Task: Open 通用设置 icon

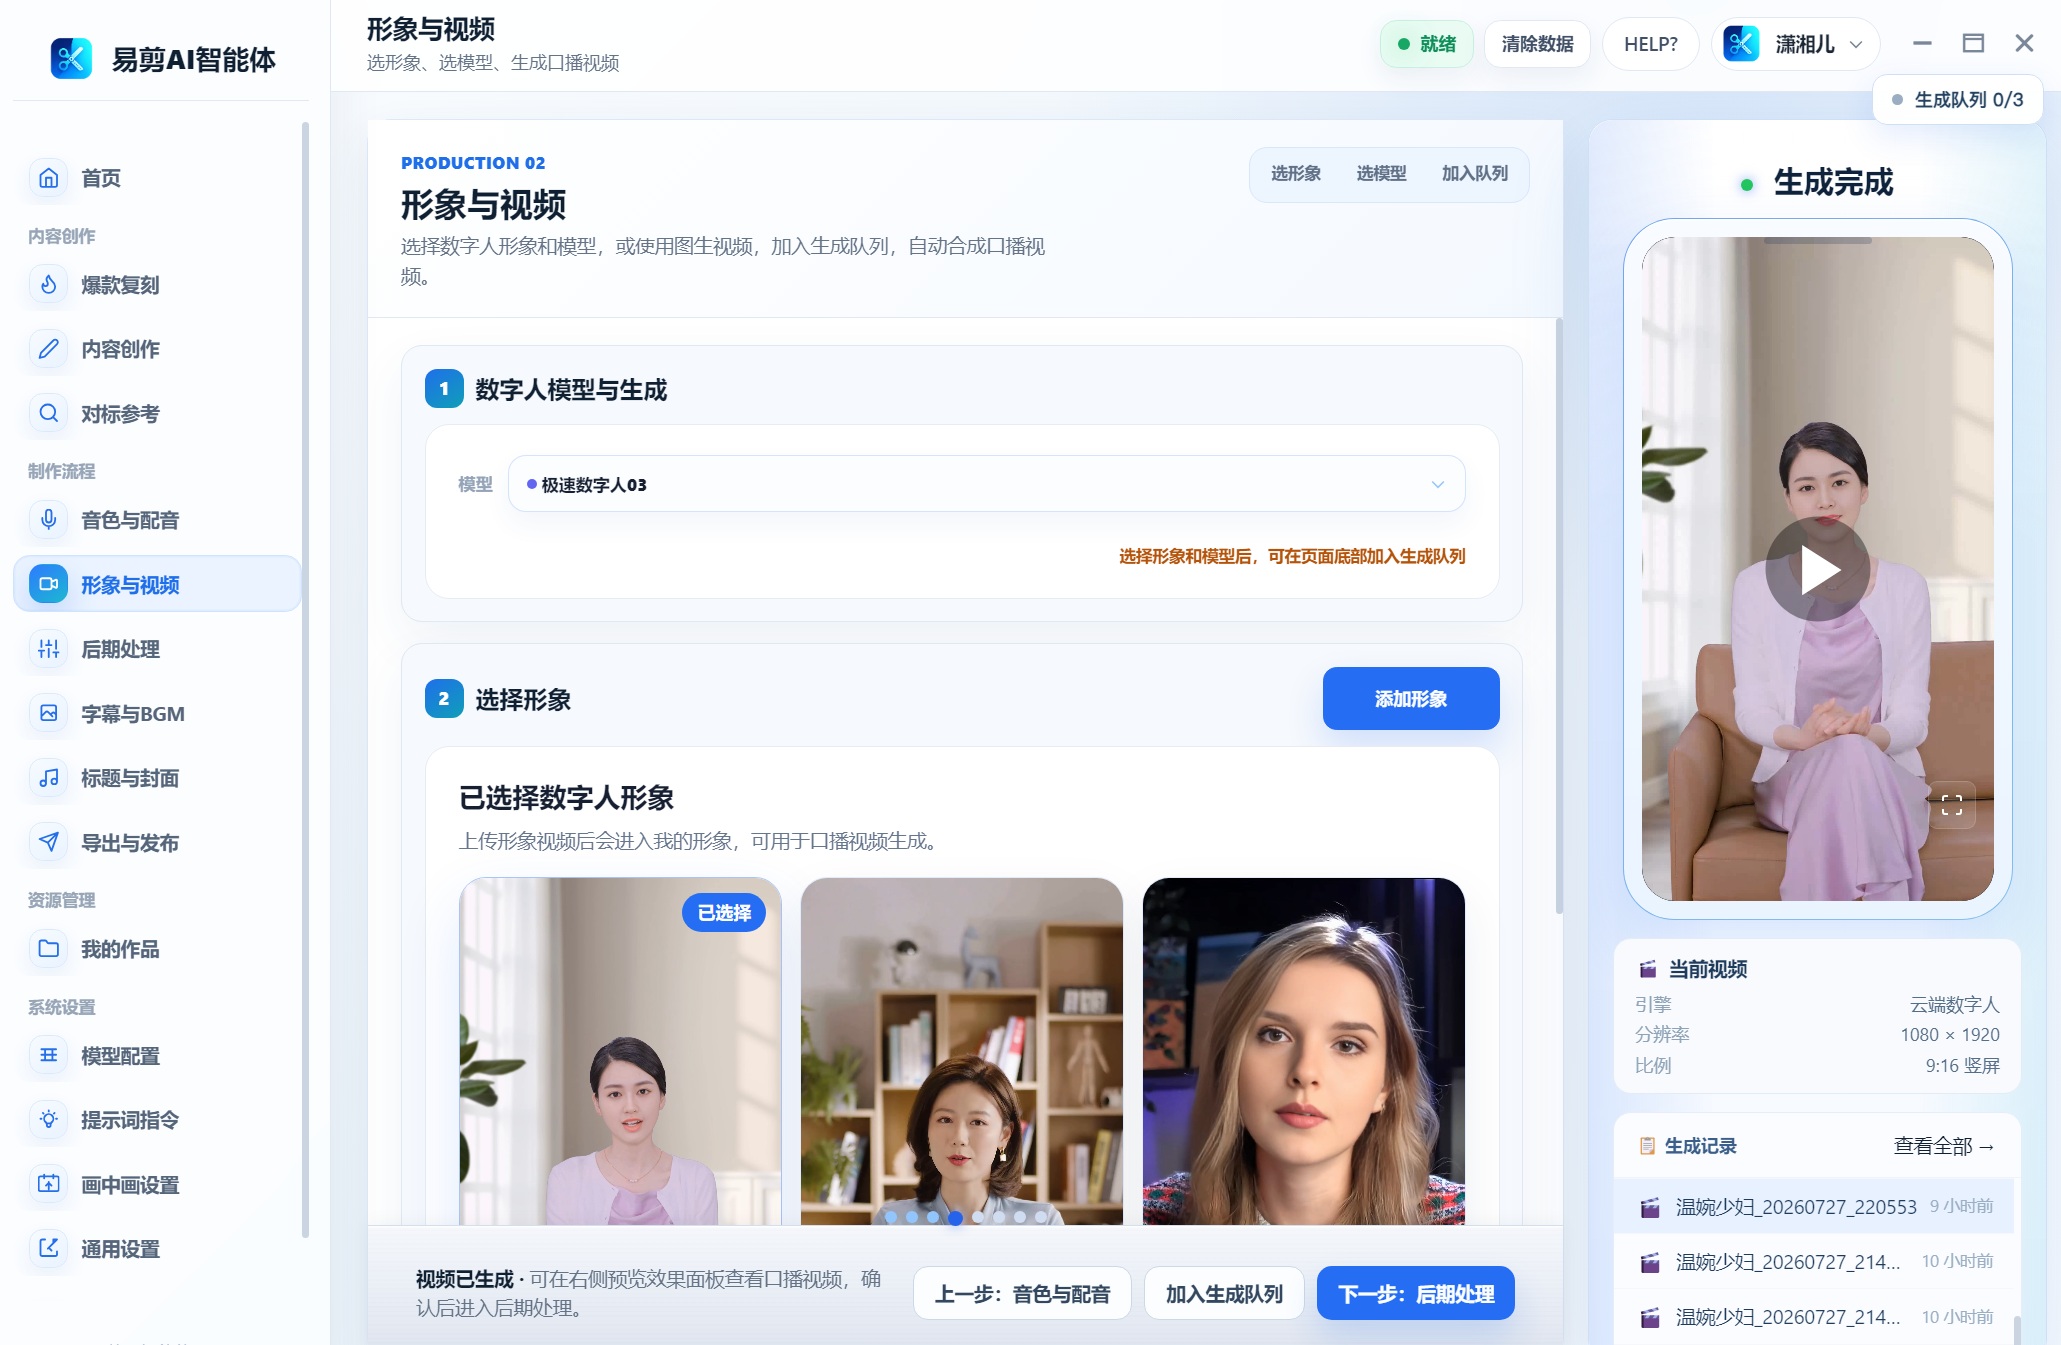Action: 48,1249
